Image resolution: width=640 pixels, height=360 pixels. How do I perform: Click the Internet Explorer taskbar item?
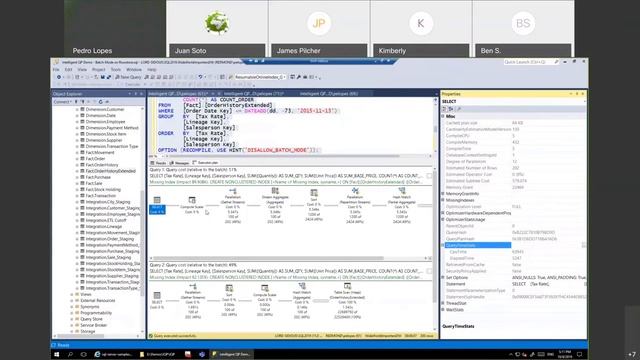coord(113,354)
